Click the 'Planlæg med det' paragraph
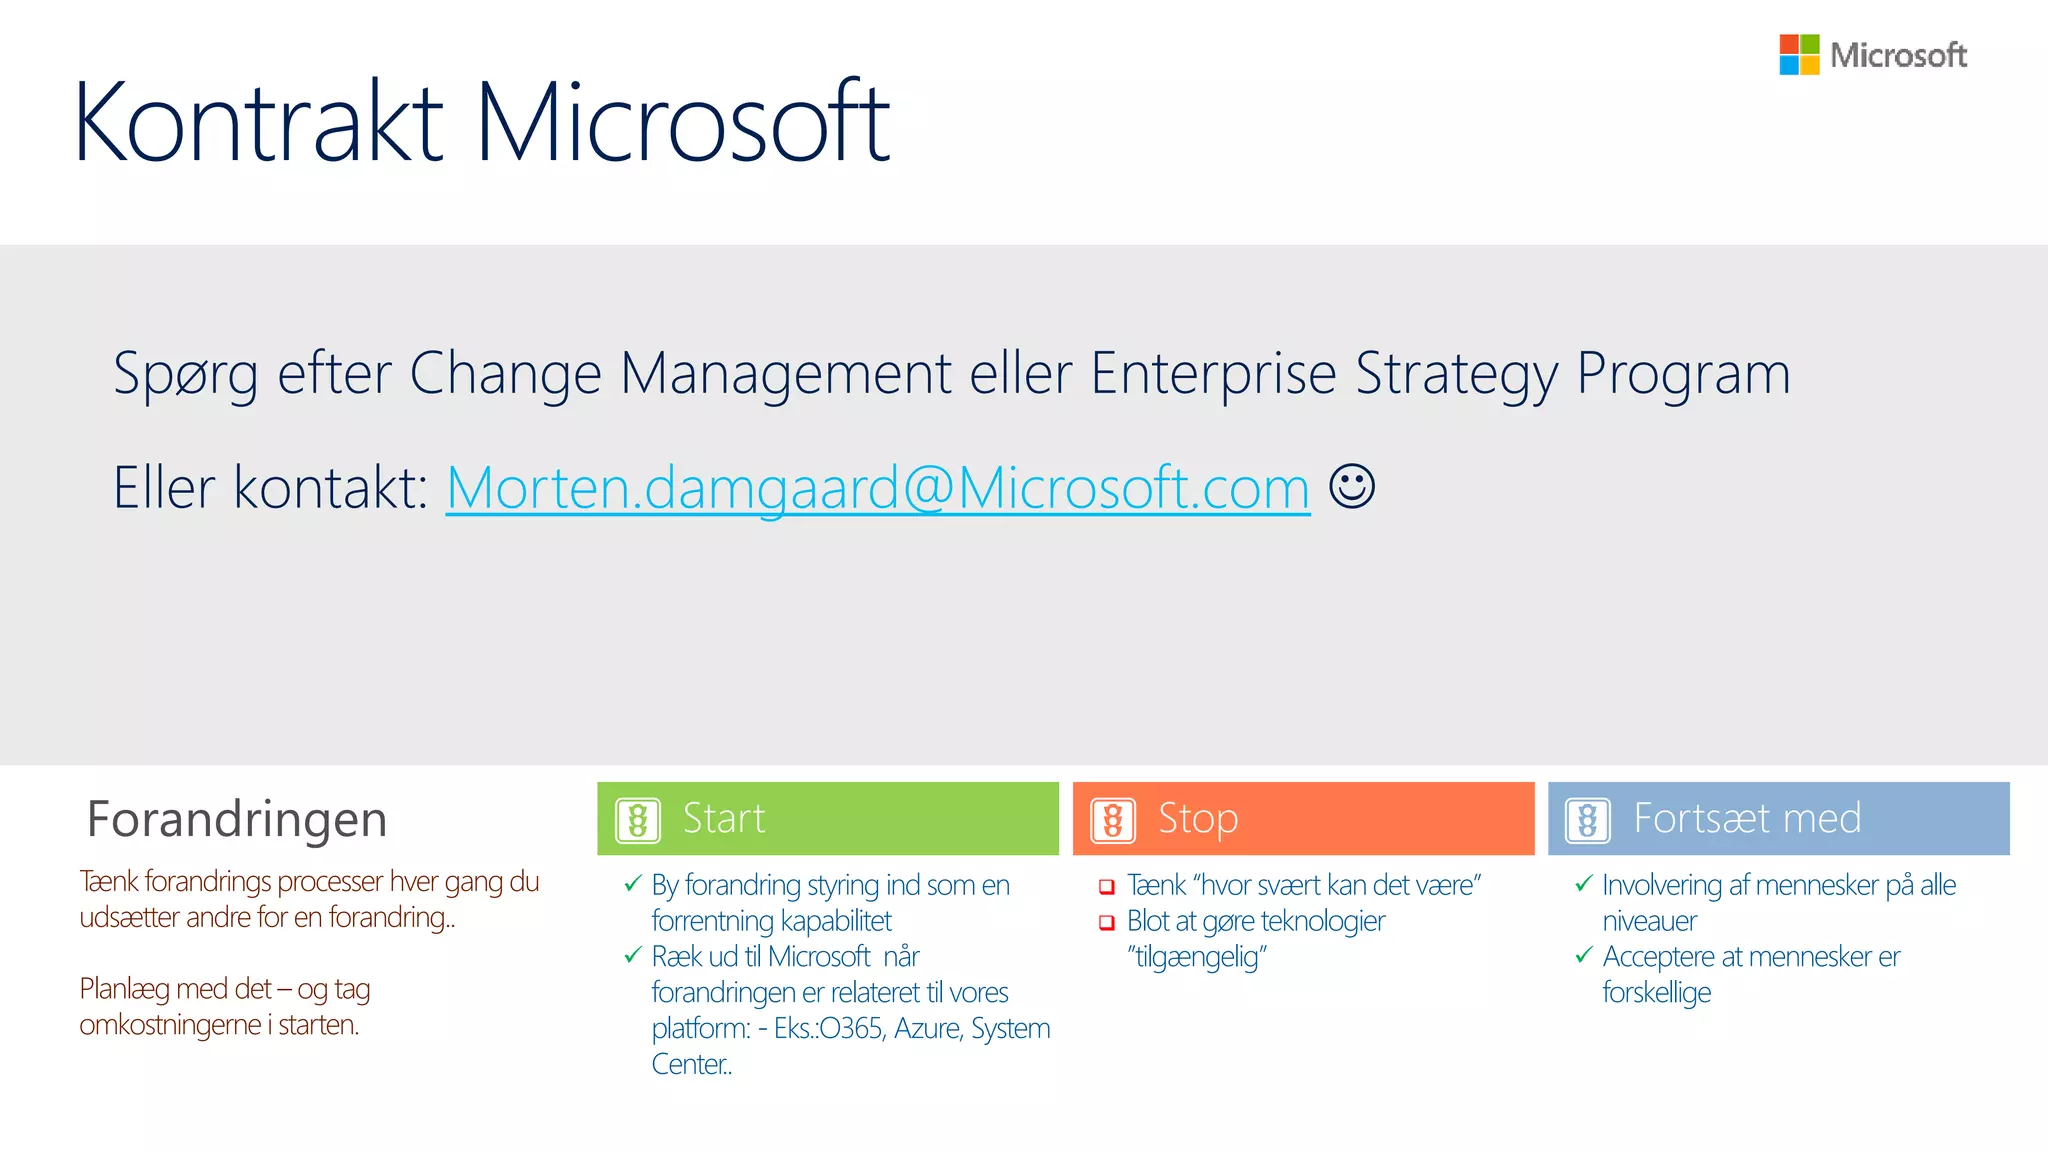Viewport: 2048px width, 1152px height. 225,1006
